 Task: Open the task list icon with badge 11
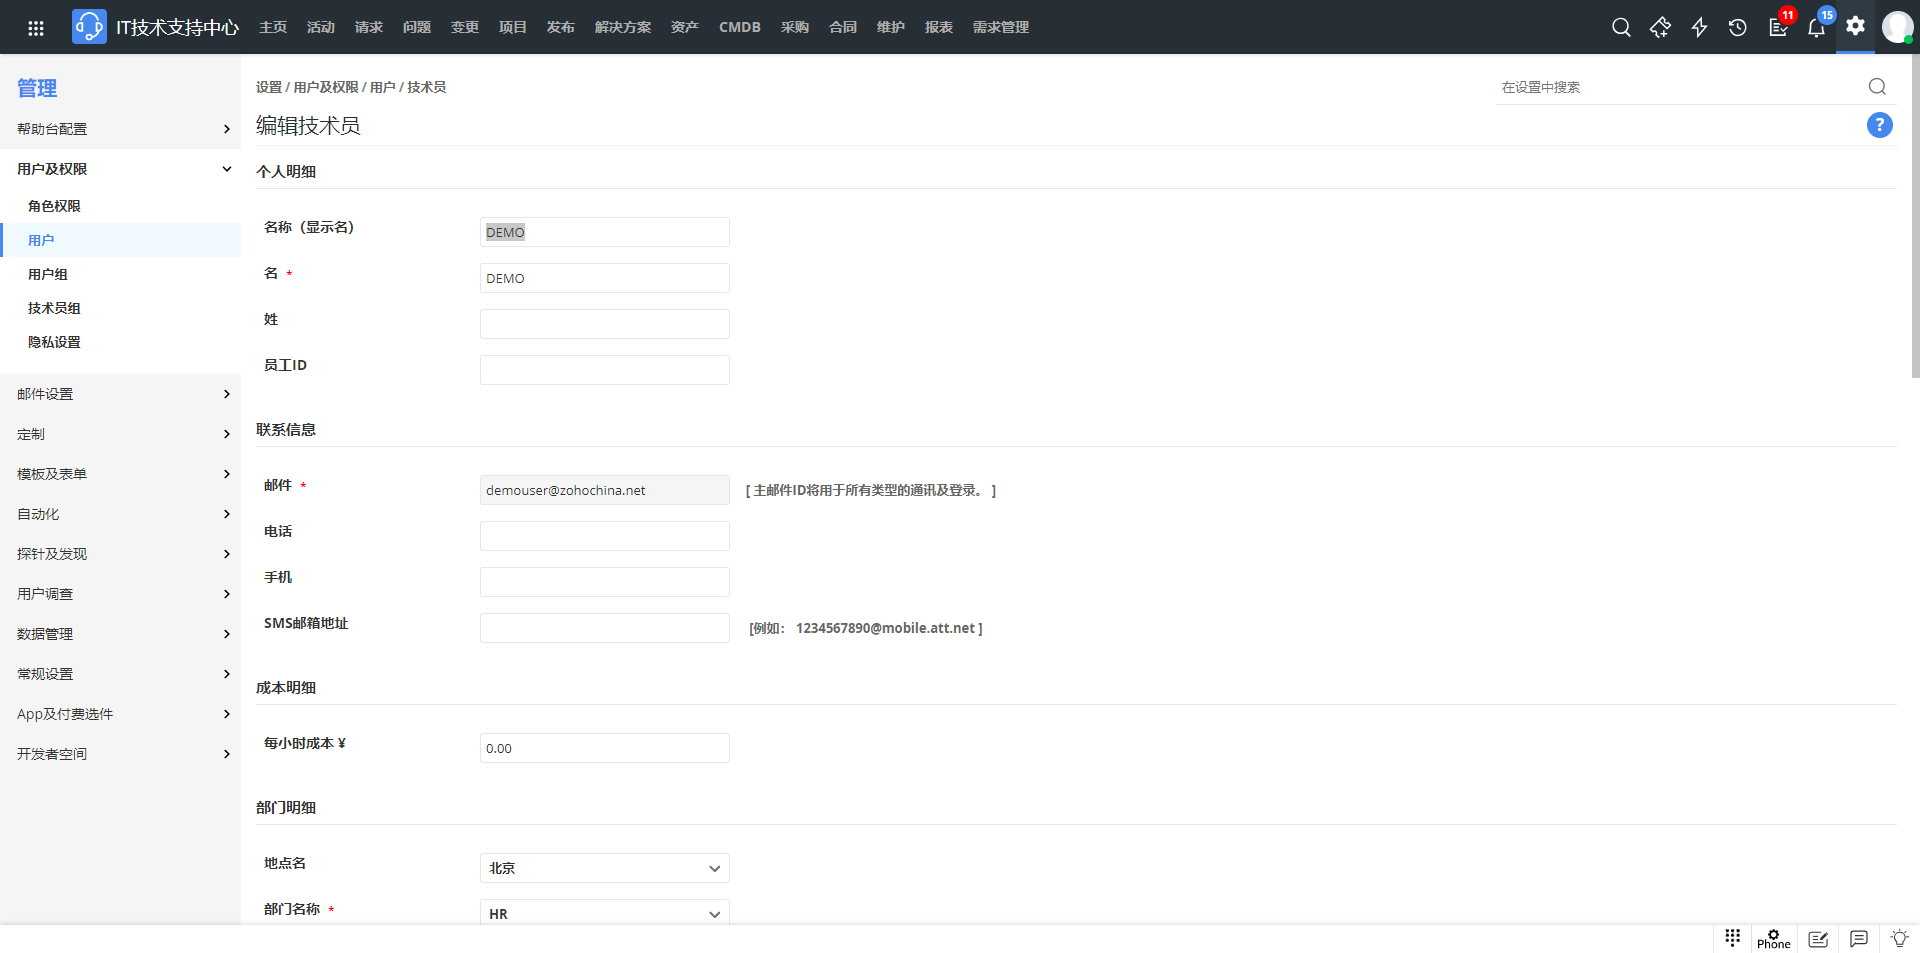(x=1779, y=27)
